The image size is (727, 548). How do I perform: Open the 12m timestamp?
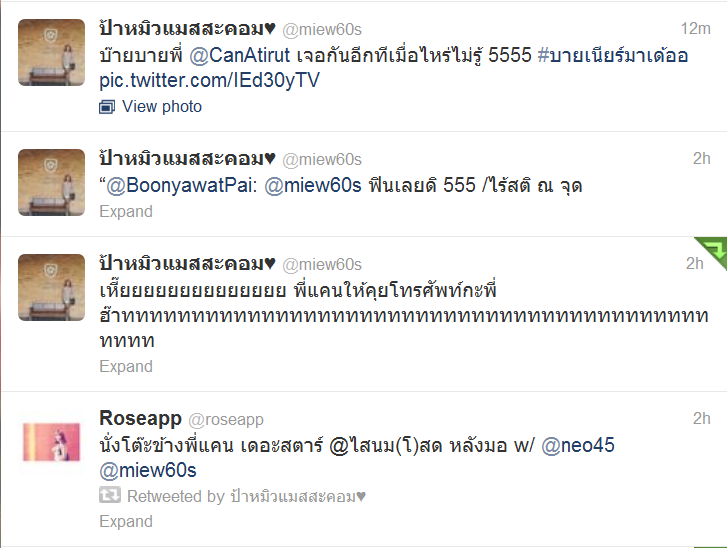click(x=695, y=29)
